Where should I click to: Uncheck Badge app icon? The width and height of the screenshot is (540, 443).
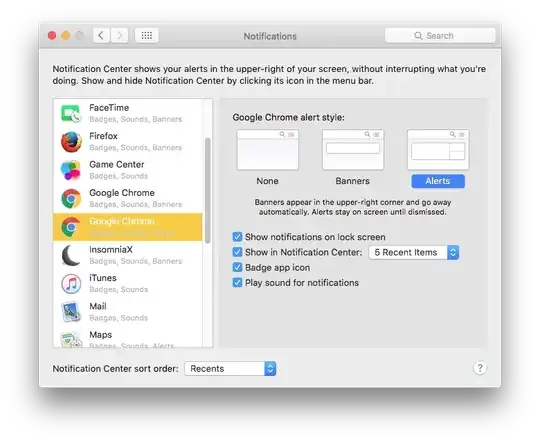(x=237, y=267)
